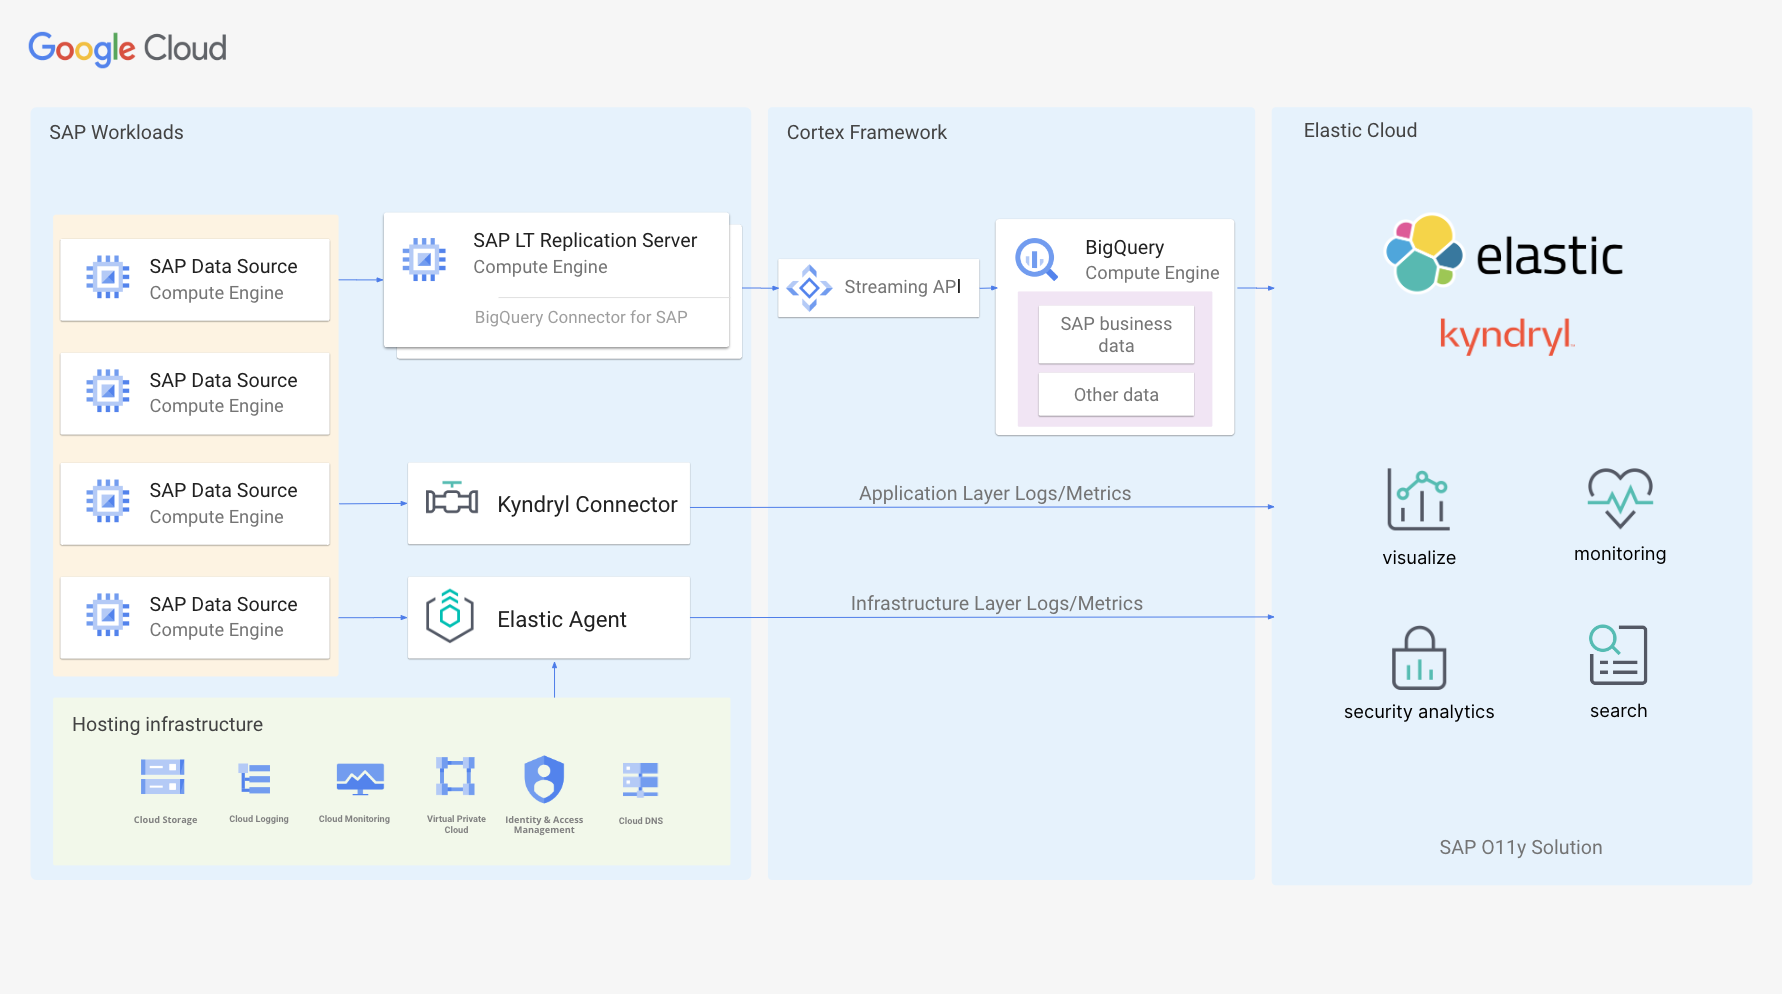Viewport: 1782px width, 994px height.
Task: Click "Application Layer Logs/Metrics" text
Action: 995,493
